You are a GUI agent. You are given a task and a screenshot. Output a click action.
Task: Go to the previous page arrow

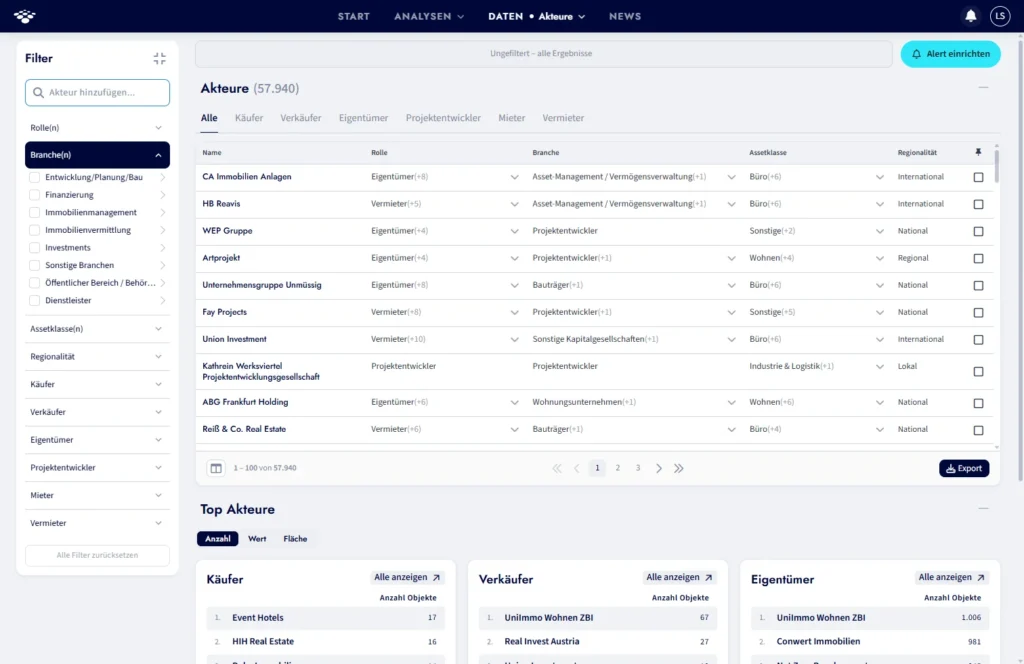(577, 468)
